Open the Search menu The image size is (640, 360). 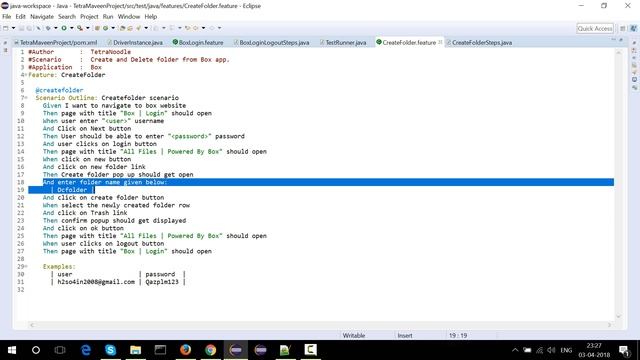tap(67, 17)
